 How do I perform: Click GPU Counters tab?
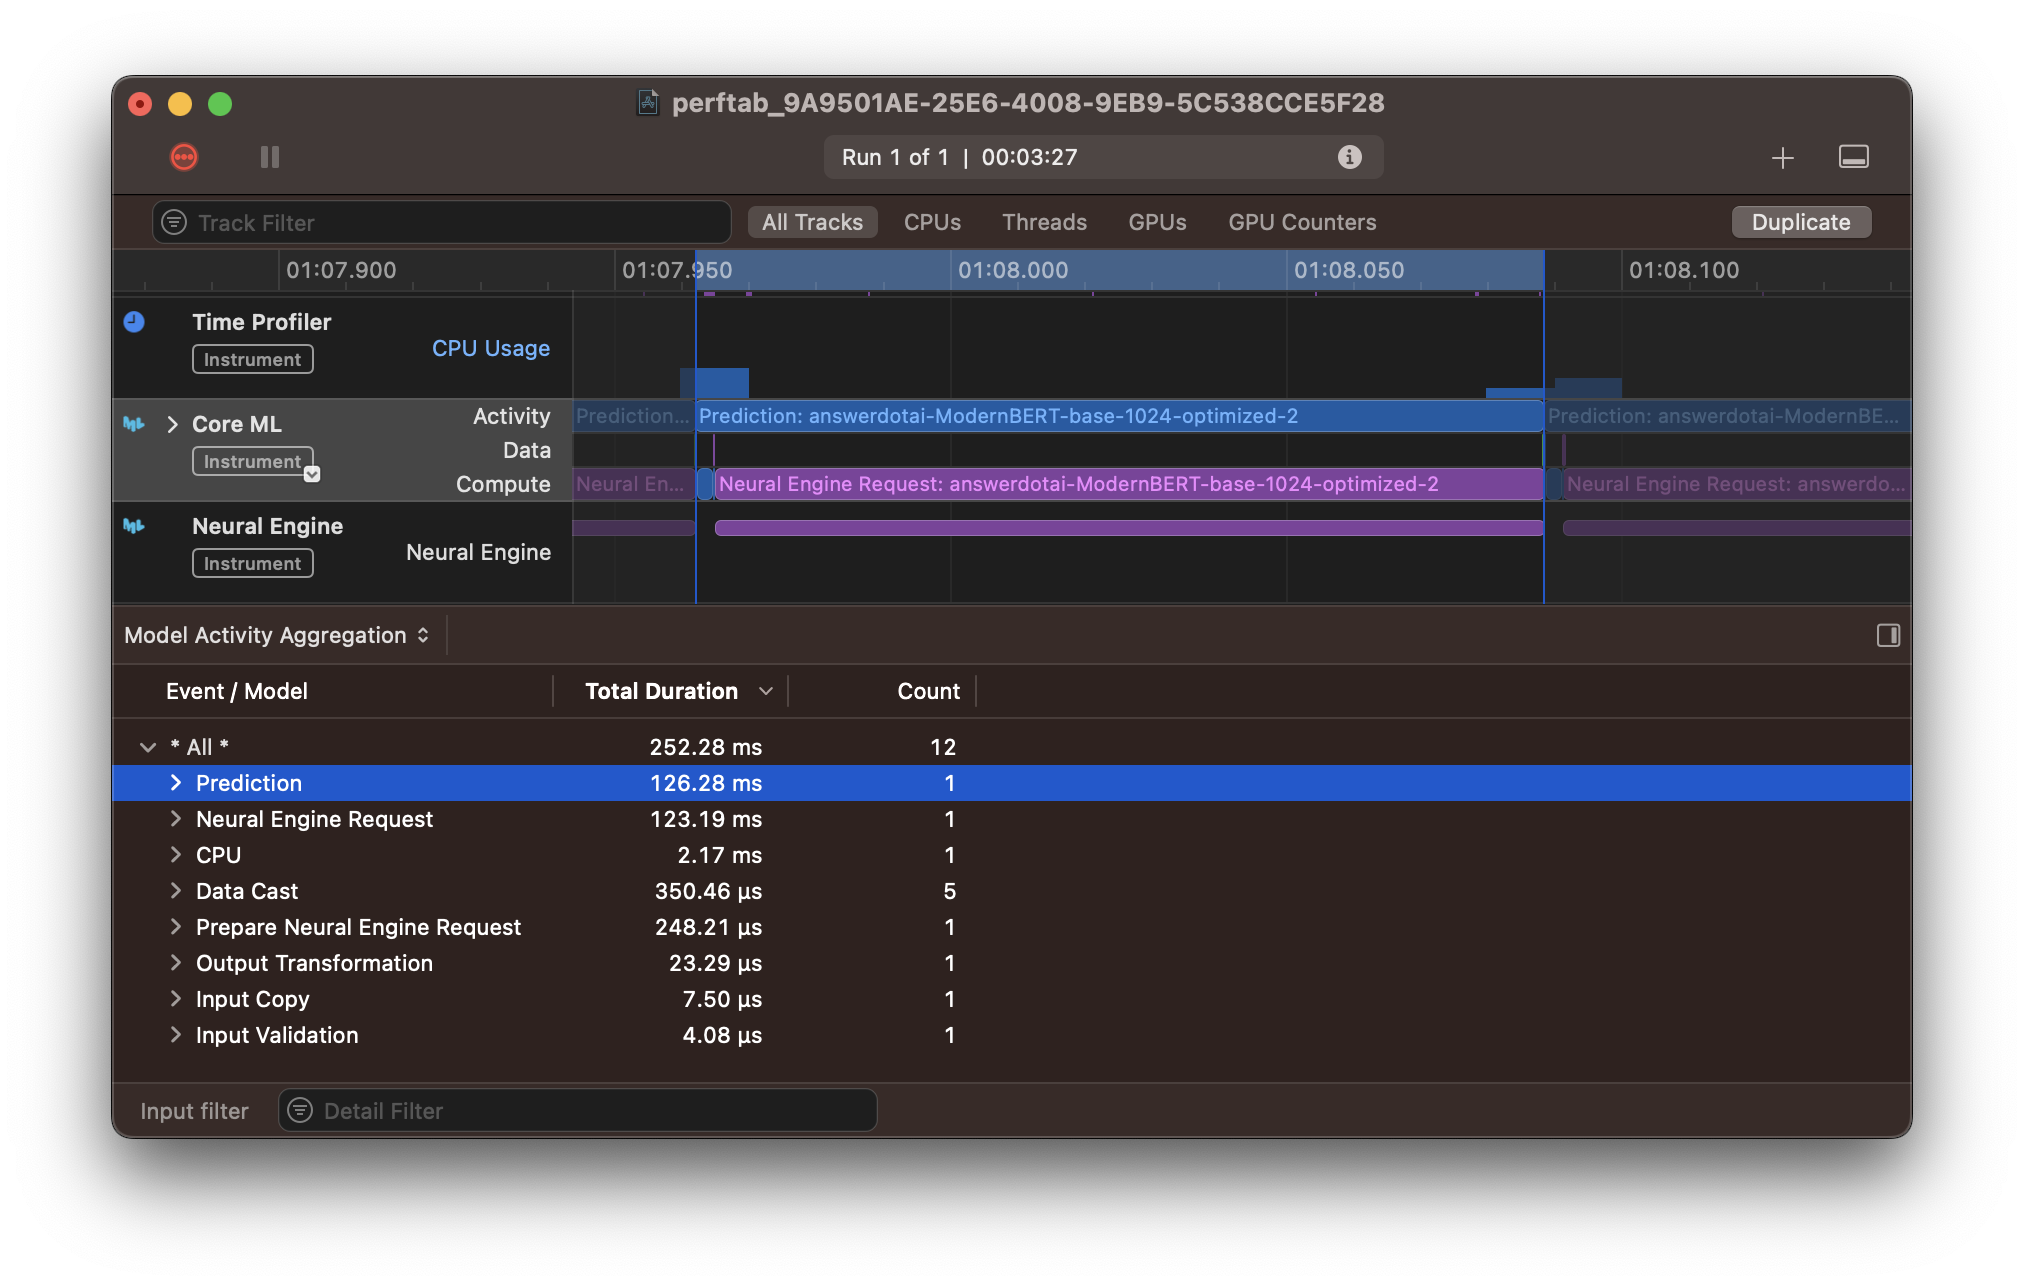(1301, 223)
